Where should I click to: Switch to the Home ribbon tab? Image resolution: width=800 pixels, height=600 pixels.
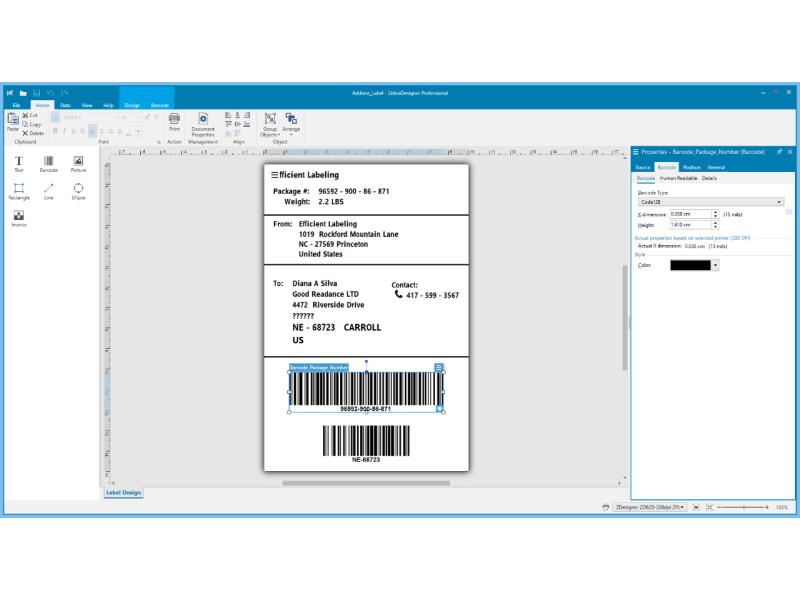tap(42, 105)
